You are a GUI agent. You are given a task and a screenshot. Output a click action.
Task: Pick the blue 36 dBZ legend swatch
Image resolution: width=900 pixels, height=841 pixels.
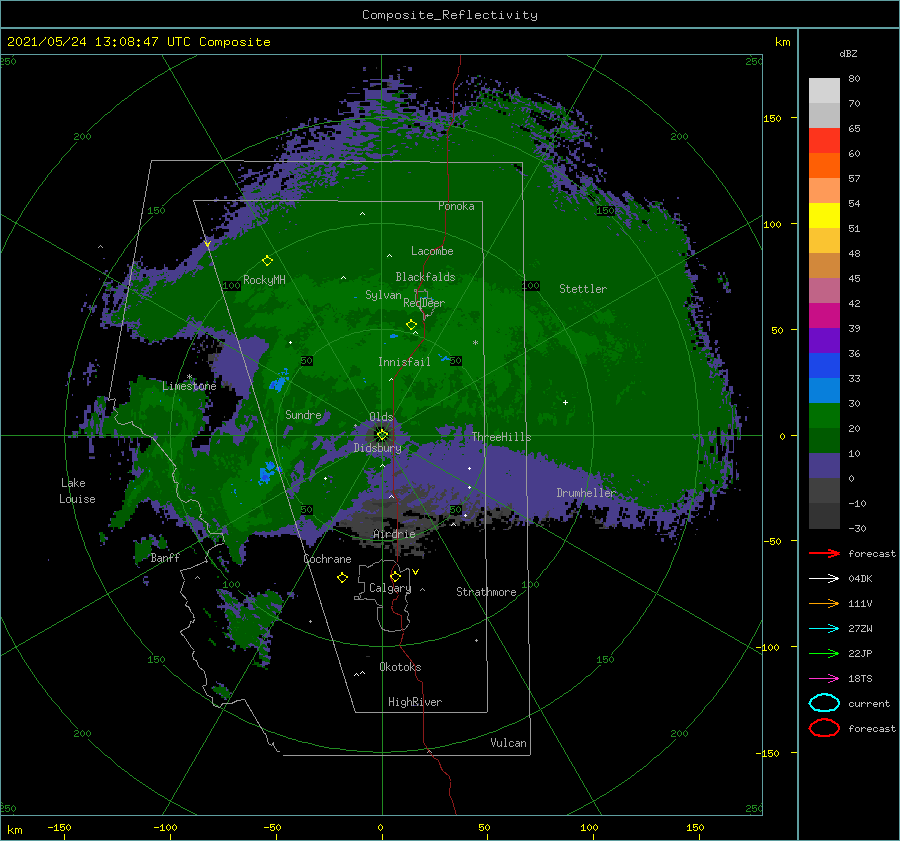click(x=824, y=365)
